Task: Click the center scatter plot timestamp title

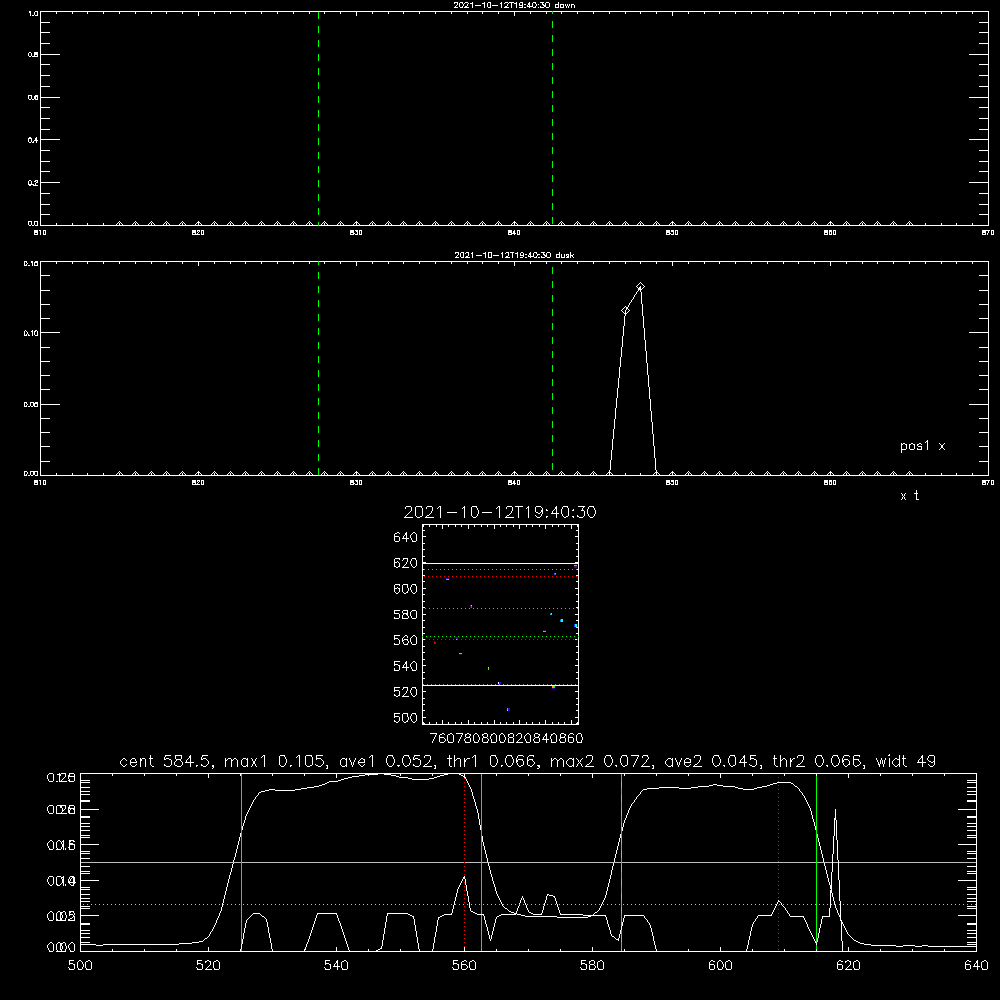Action: 500,512
